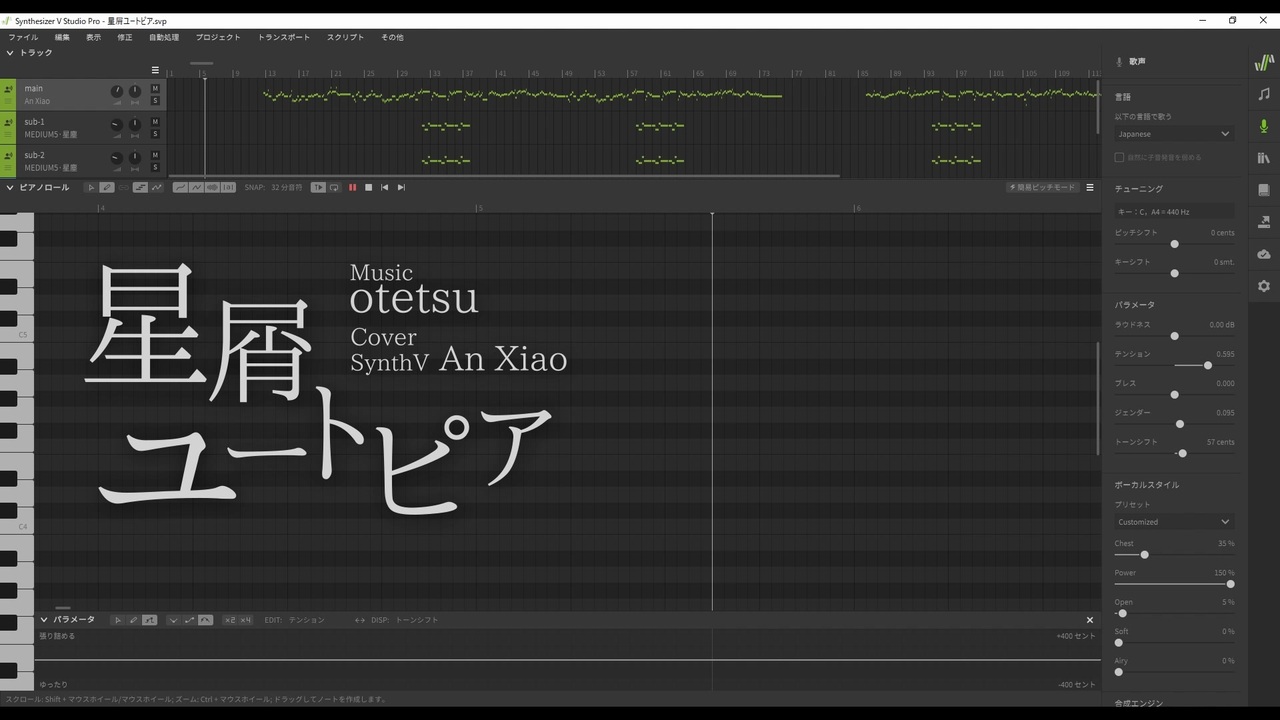The image size is (1280, 720).
Task: Open the render export side panel icon
Action: [x=1264, y=222]
